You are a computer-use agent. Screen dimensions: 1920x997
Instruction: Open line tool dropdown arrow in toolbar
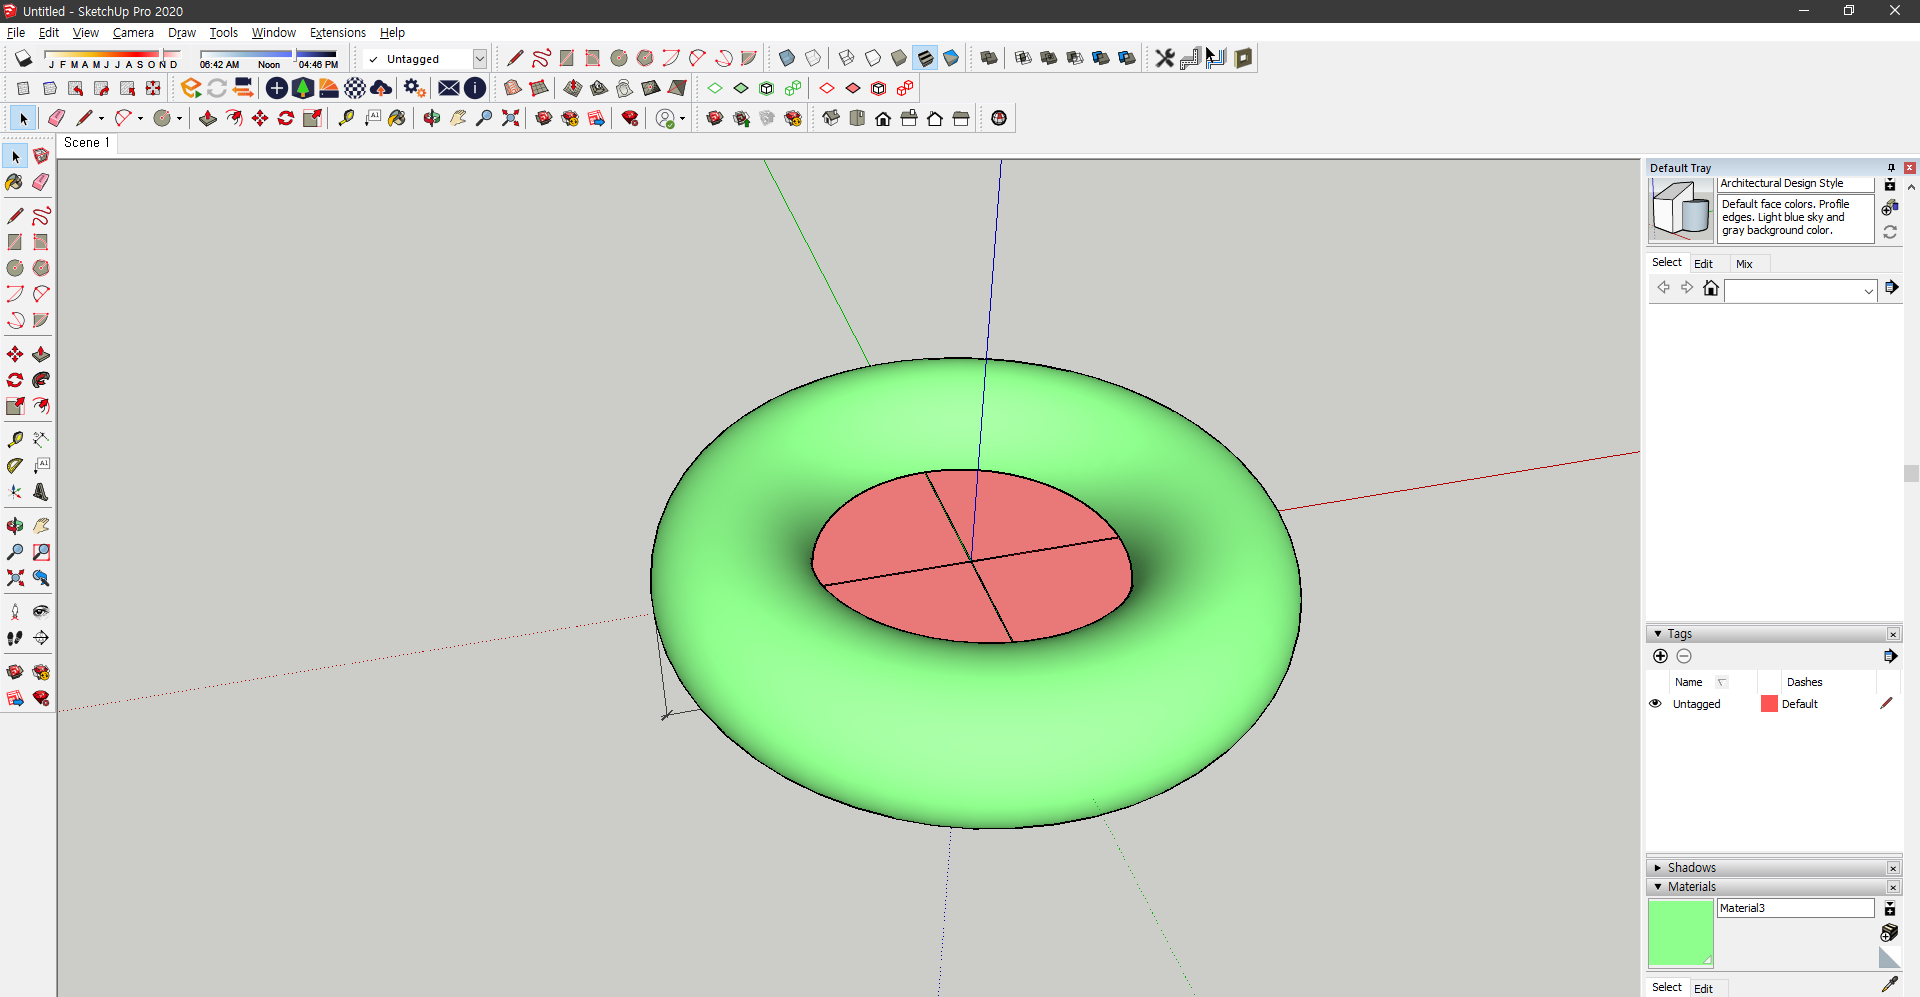[x=101, y=119]
